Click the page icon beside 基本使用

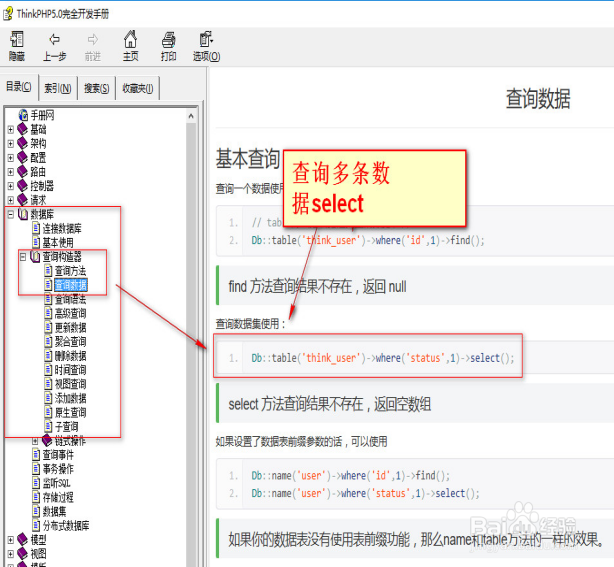[x=36, y=242]
